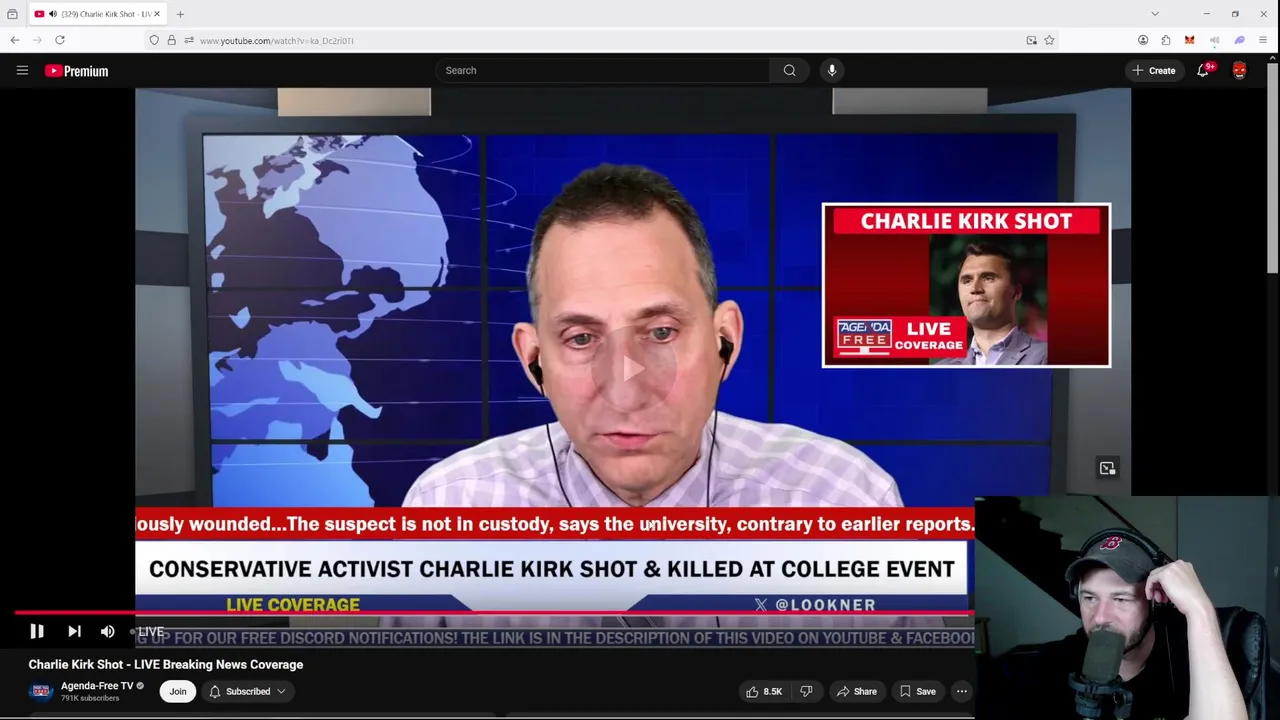
Task: Open the browser application menu
Action: coord(1263,40)
